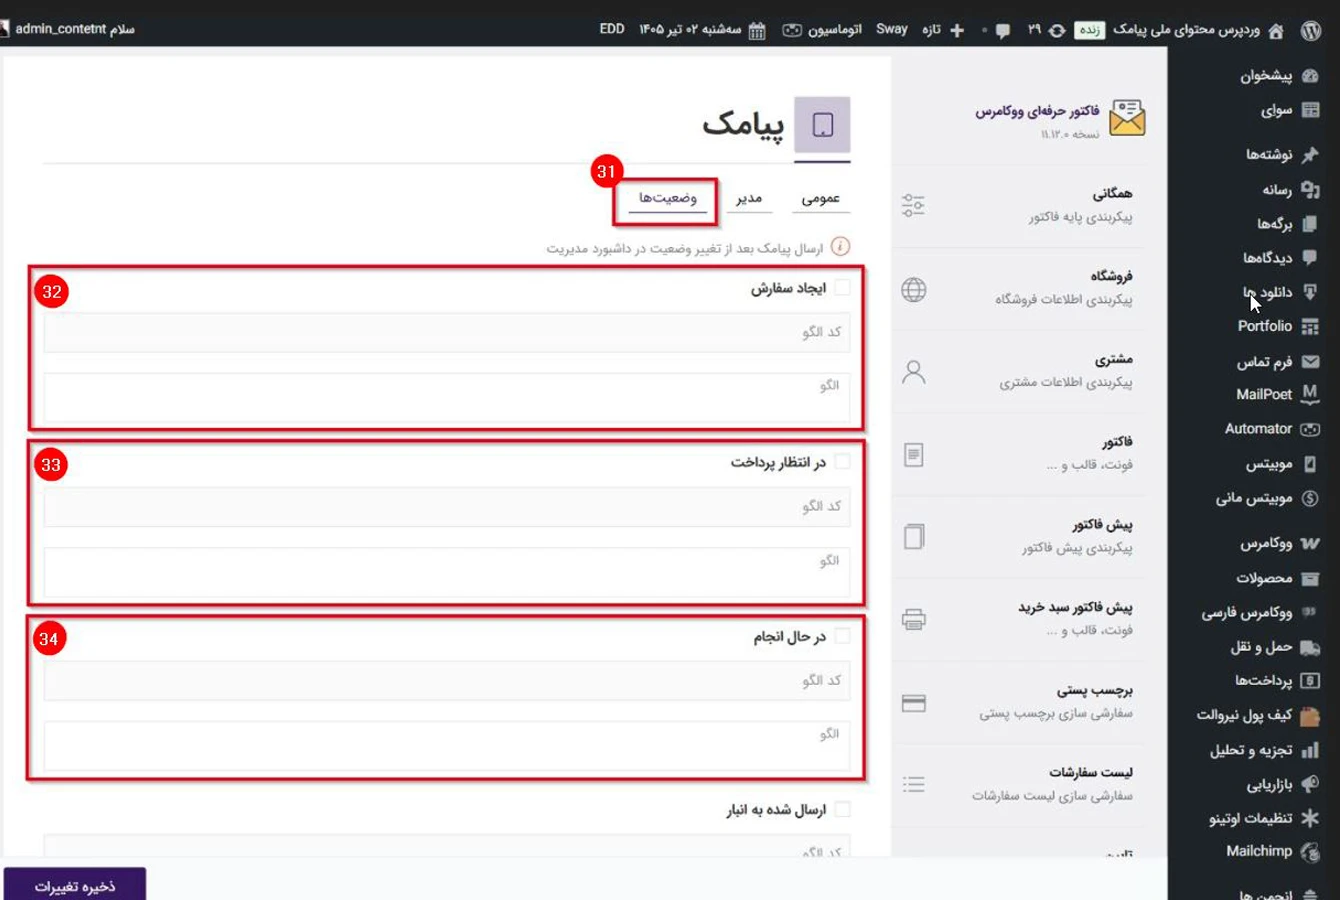
Task: Focus the الگو textarea under در انتظار پرداخت
Action: tap(446, 573)
